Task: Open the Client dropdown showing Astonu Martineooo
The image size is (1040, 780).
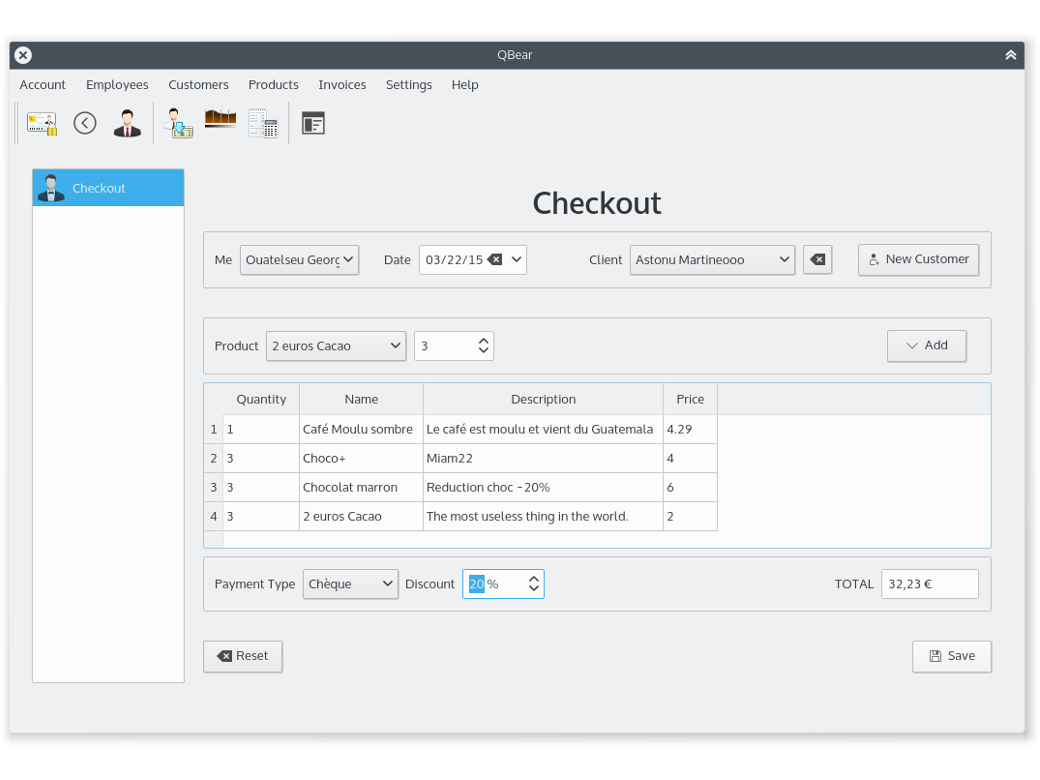Action: (712, 259)
